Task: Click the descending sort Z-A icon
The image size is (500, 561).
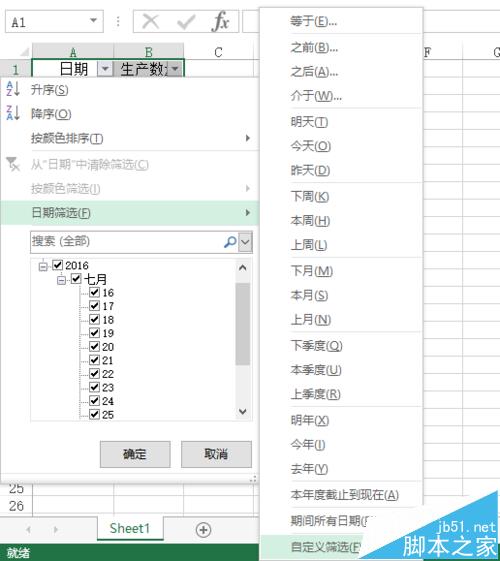Action: click(x=13, y=113)
